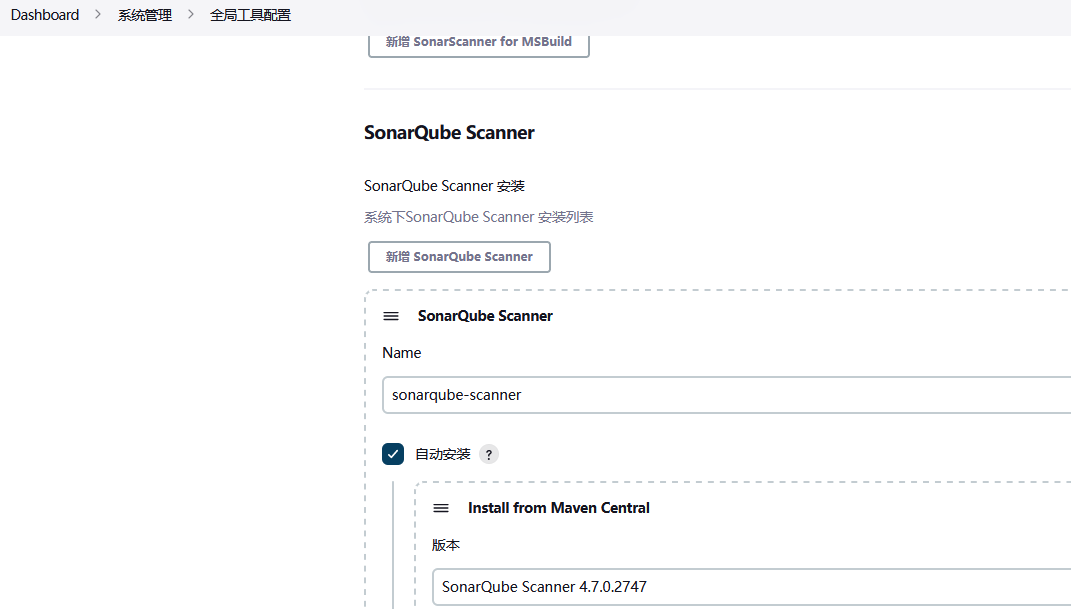Click the 自动安装 checkbox label text
The image size is (1071, 609).
pos(442,454)
